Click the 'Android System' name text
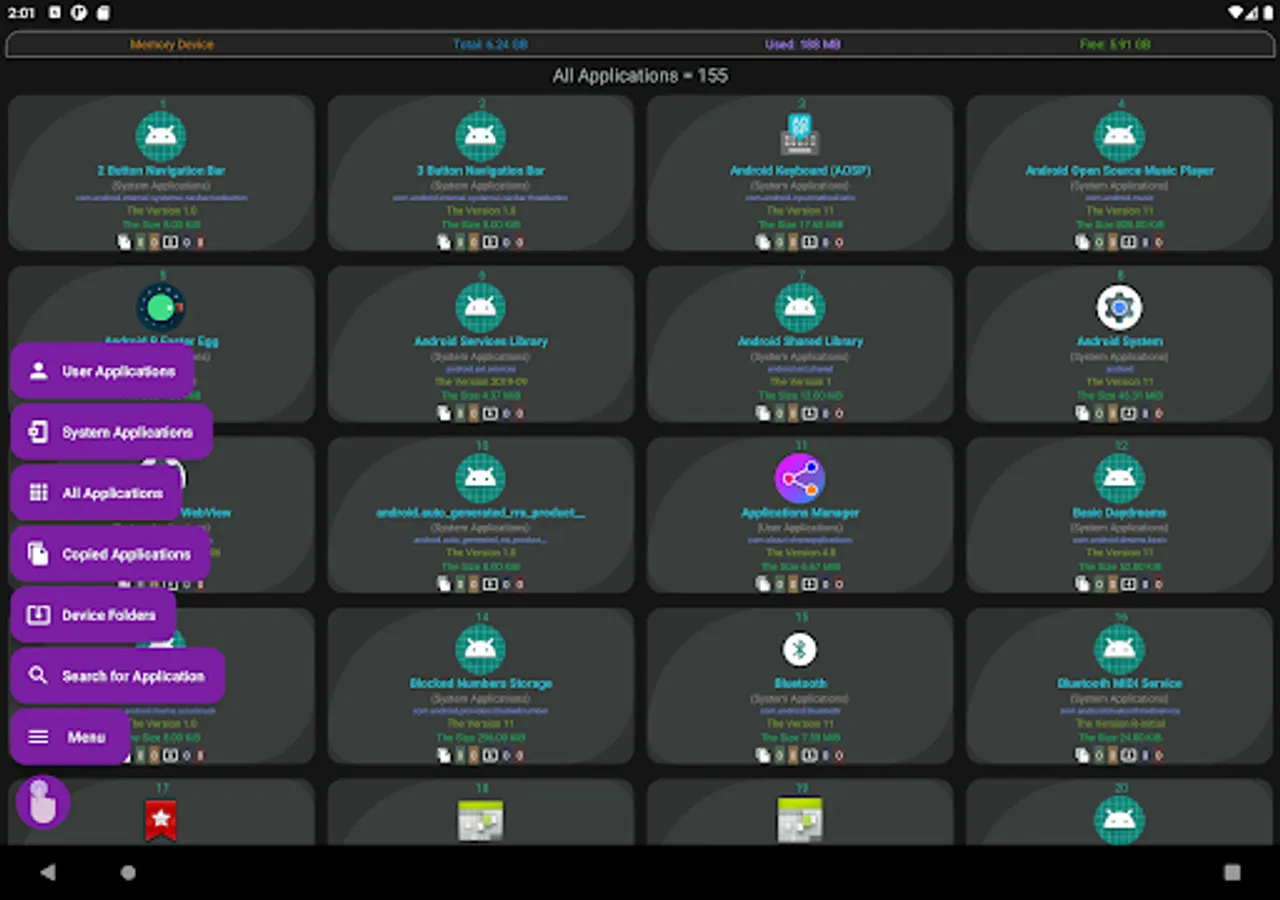Screen dimensions: 1280x900 1119,342
